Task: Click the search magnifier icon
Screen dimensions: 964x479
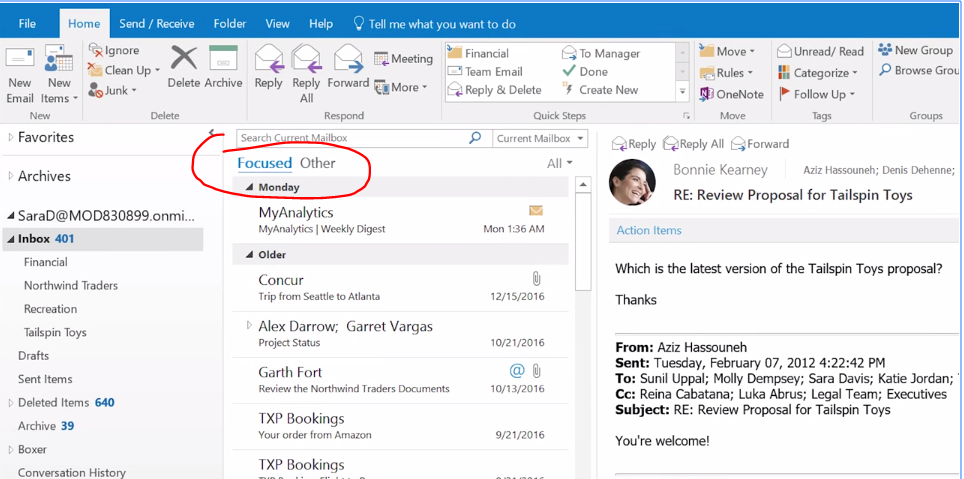Action: 476,138
